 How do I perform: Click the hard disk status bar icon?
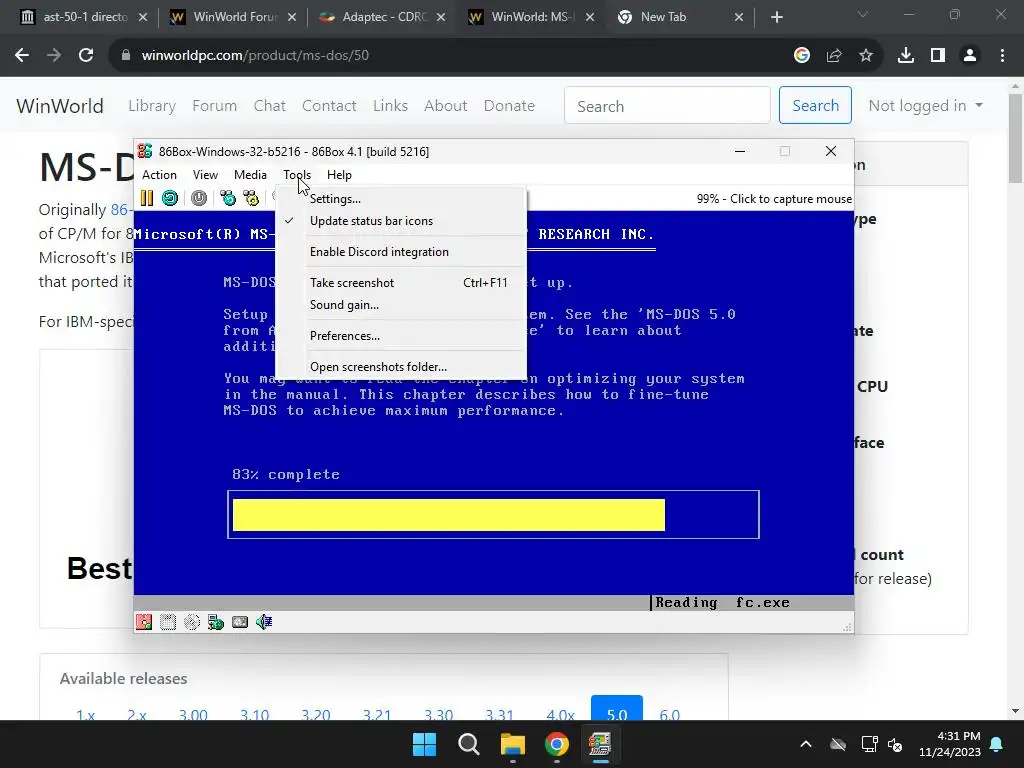click(240, 622)
